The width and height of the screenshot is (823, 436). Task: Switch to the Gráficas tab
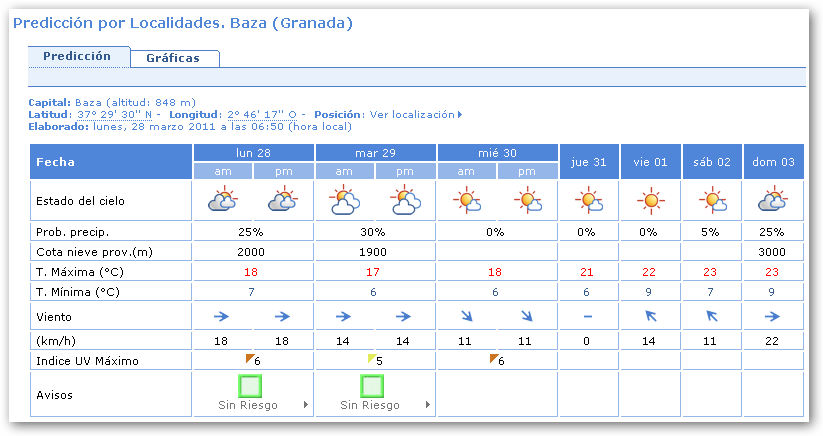(173, 58)
